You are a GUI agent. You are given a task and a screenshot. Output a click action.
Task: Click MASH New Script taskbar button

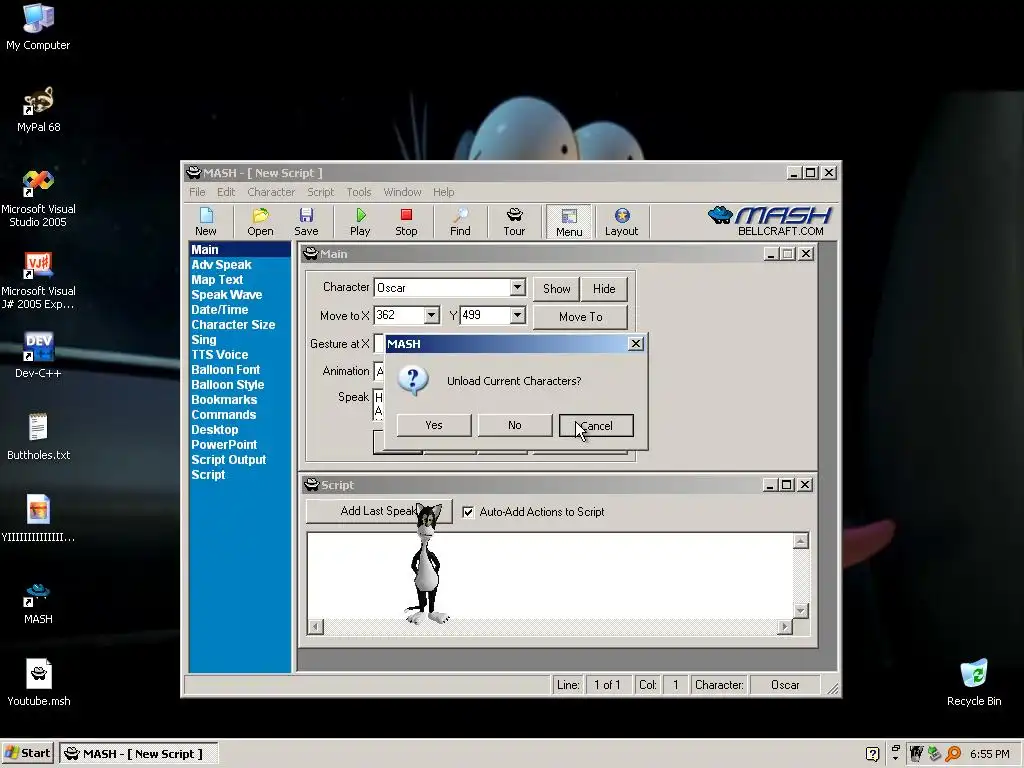click(x=138, y=754)
